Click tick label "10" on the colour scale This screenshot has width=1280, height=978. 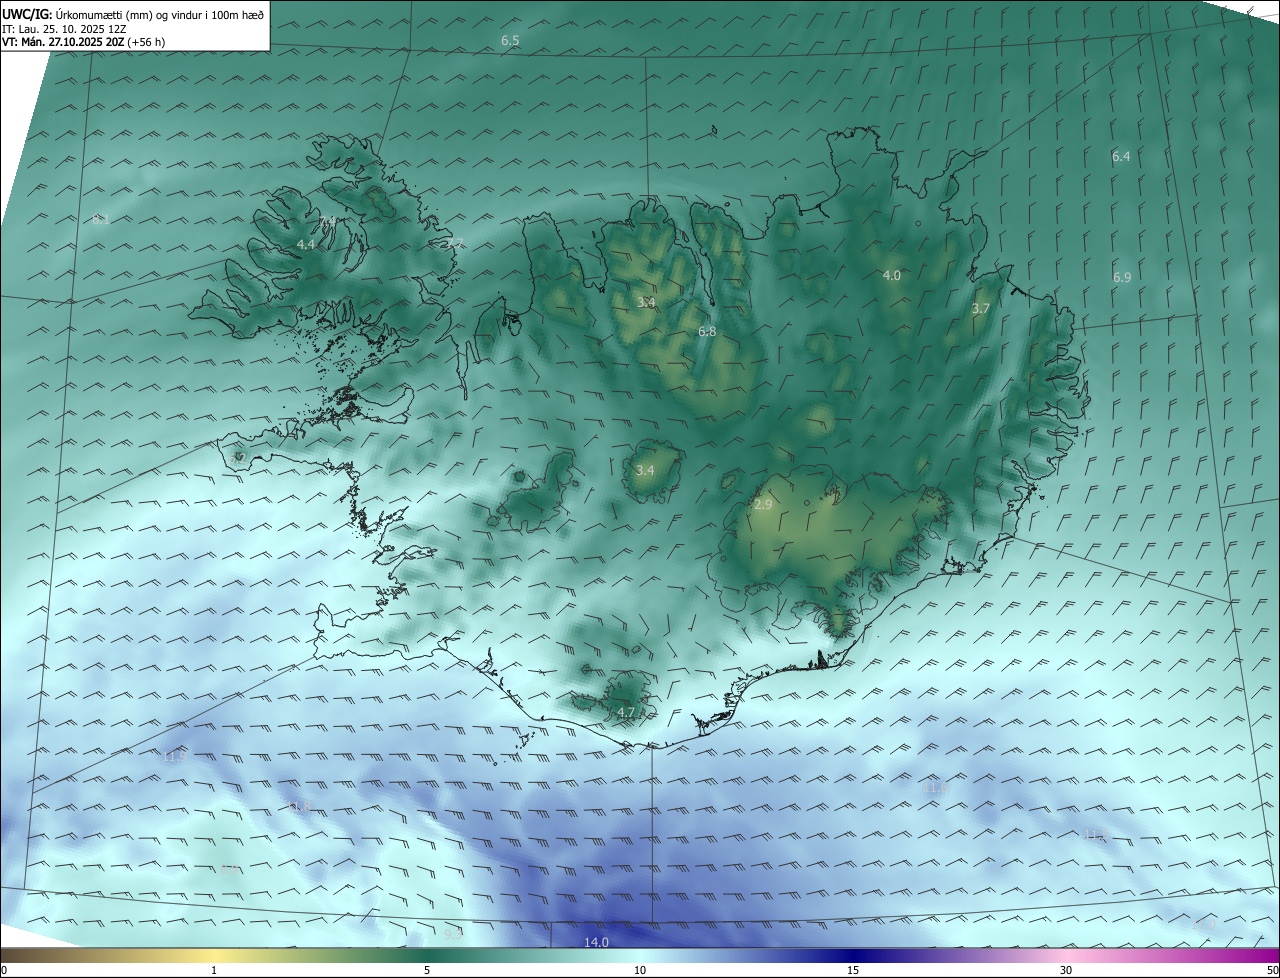tap(640, 970)
